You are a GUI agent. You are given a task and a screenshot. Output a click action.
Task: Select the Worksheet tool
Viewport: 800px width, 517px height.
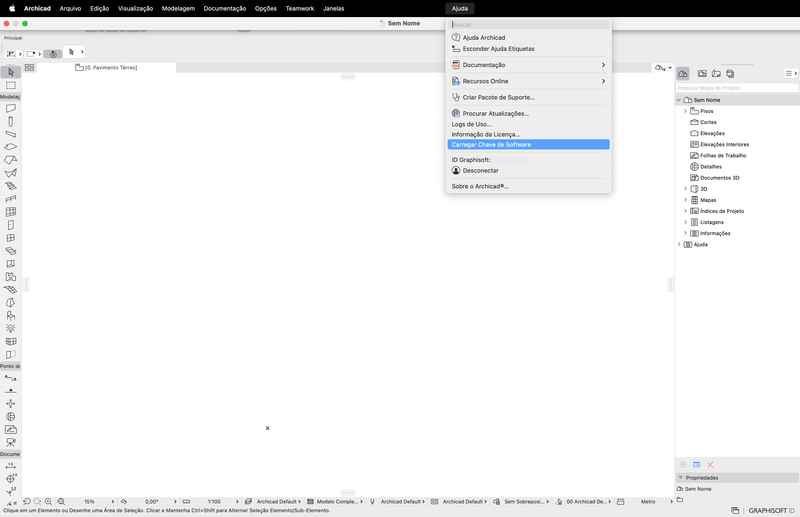[x=11, y=430]
